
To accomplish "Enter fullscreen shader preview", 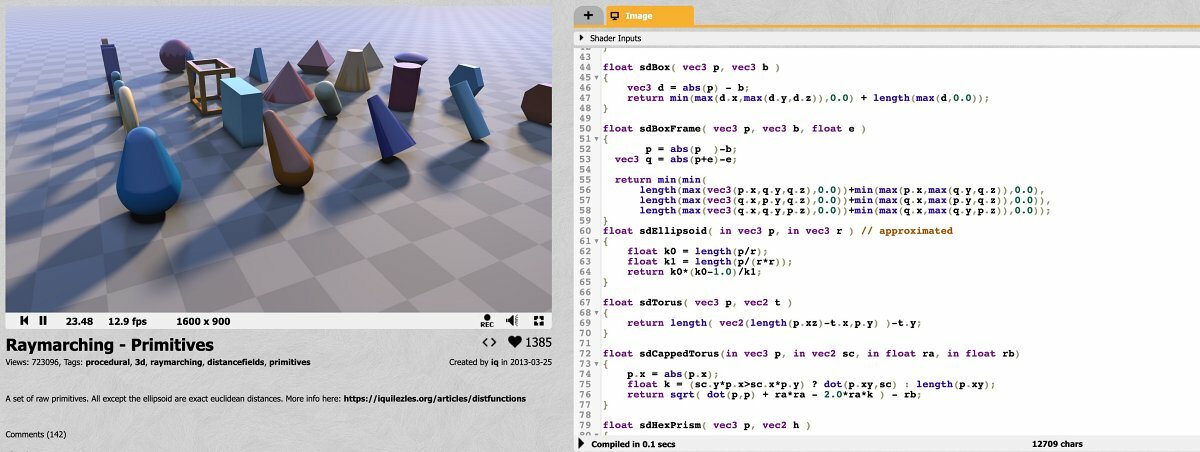I will [538, 321].
